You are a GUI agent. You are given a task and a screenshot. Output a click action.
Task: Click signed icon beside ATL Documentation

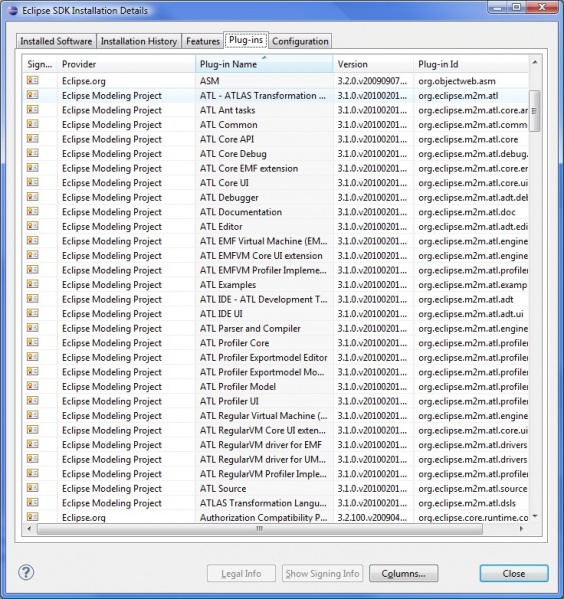click(32, 211)
